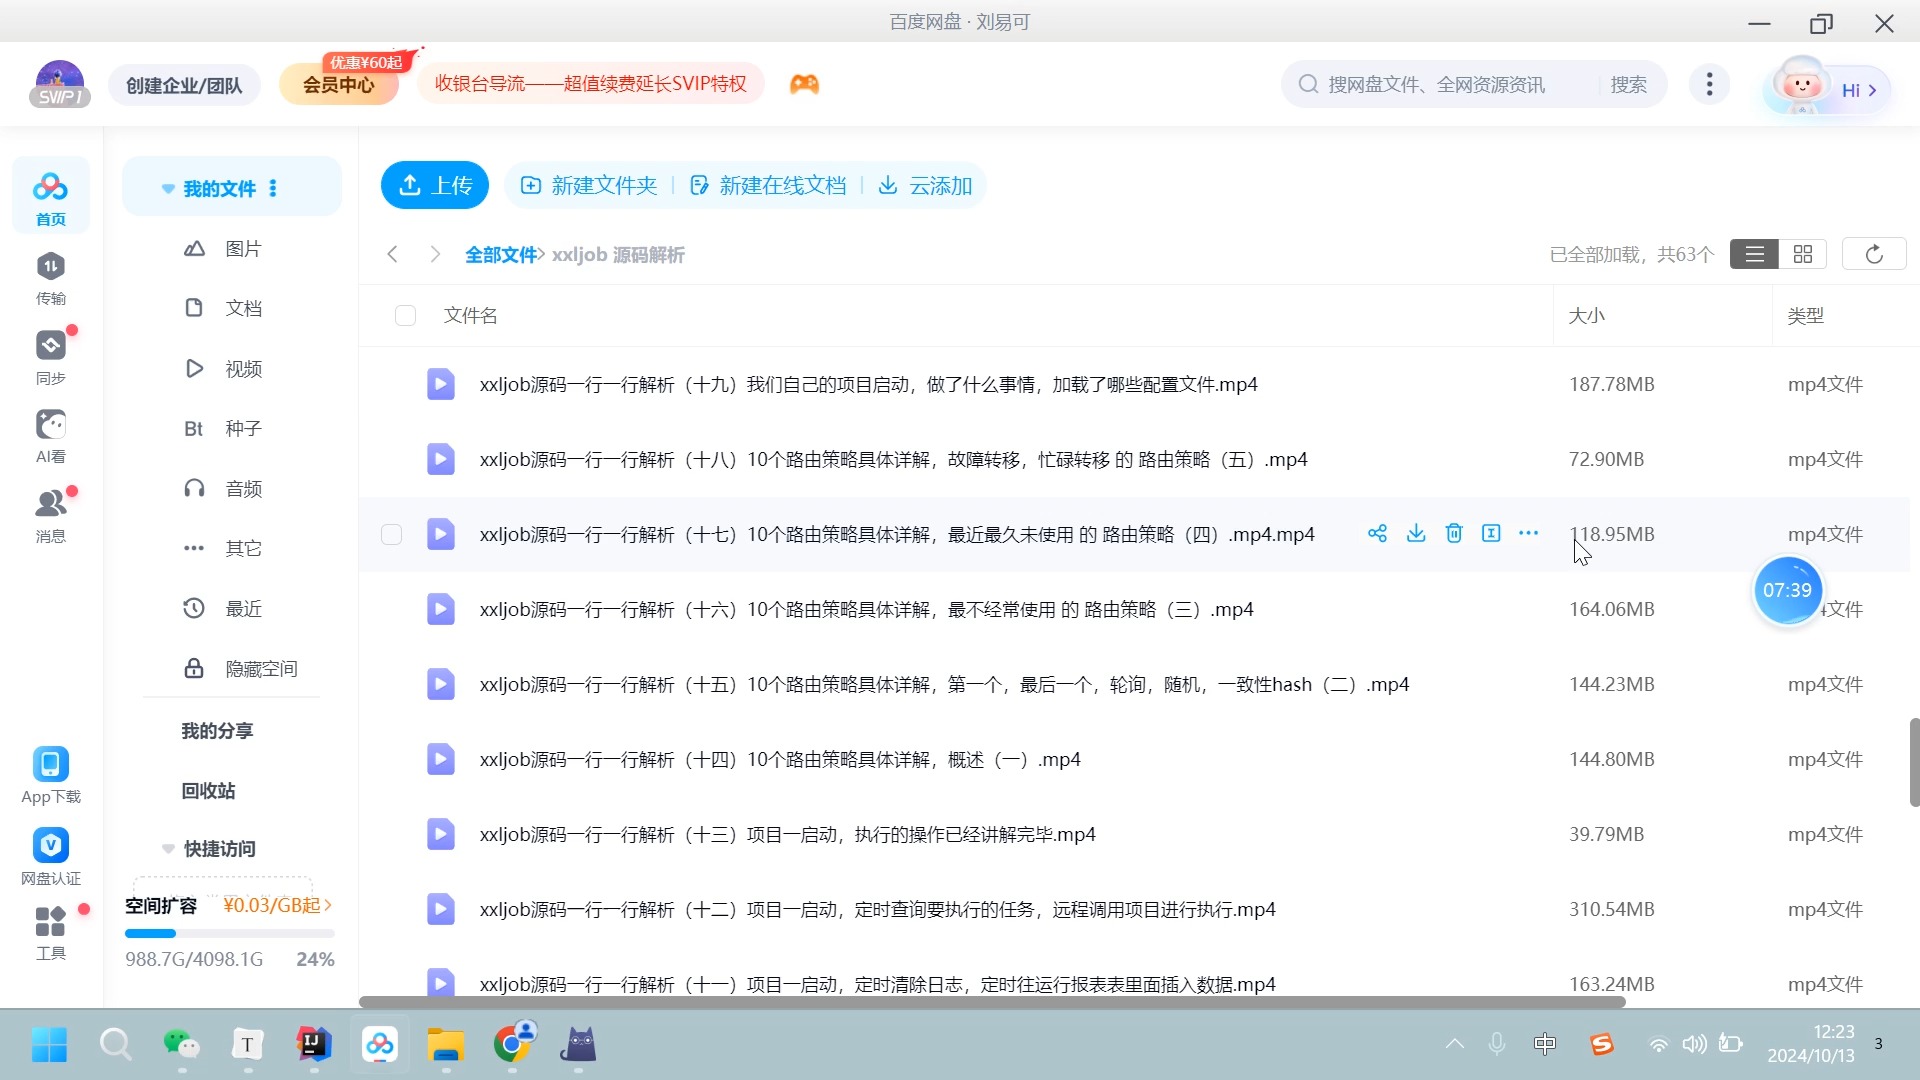Open the three-dot menu beside search
This screenshot has height=1080, width=1920.
tap(1709, 84)
